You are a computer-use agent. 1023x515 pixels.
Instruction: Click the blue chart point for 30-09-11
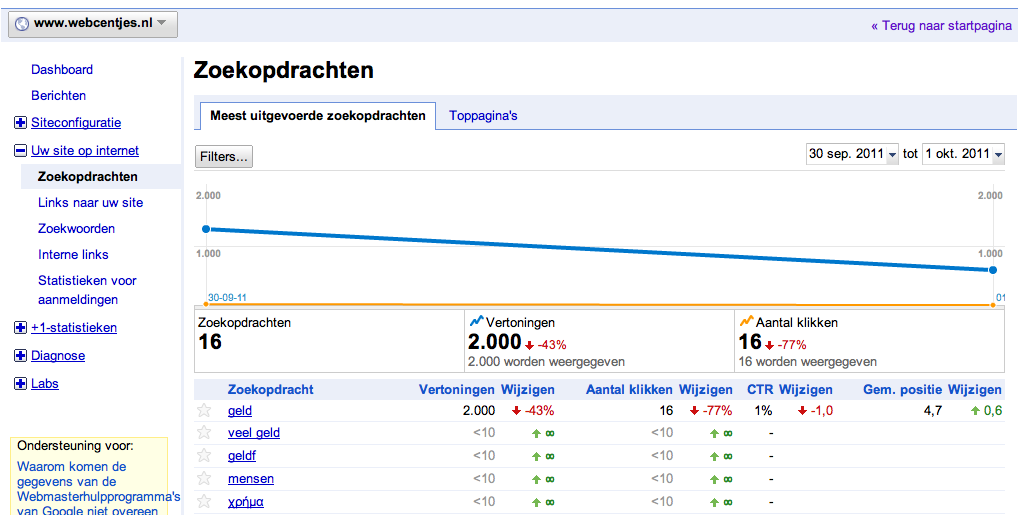(206, 229)
